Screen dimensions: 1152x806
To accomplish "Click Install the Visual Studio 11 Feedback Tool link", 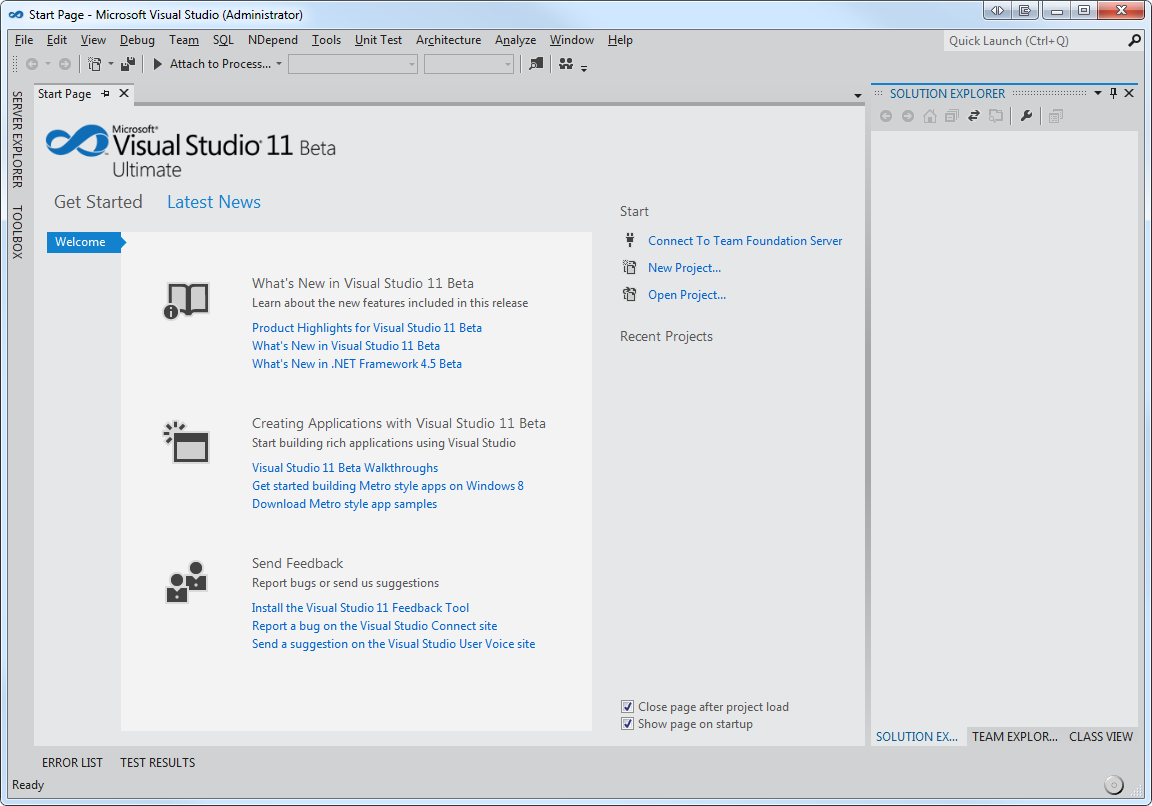I will pyautogui.click(x=360, y=608).
